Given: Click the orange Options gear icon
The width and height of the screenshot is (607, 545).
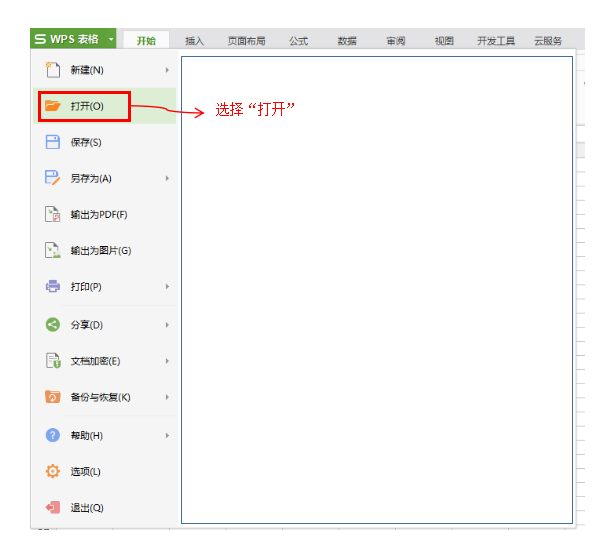Looking at the screenshot, I should click(53, 471).
